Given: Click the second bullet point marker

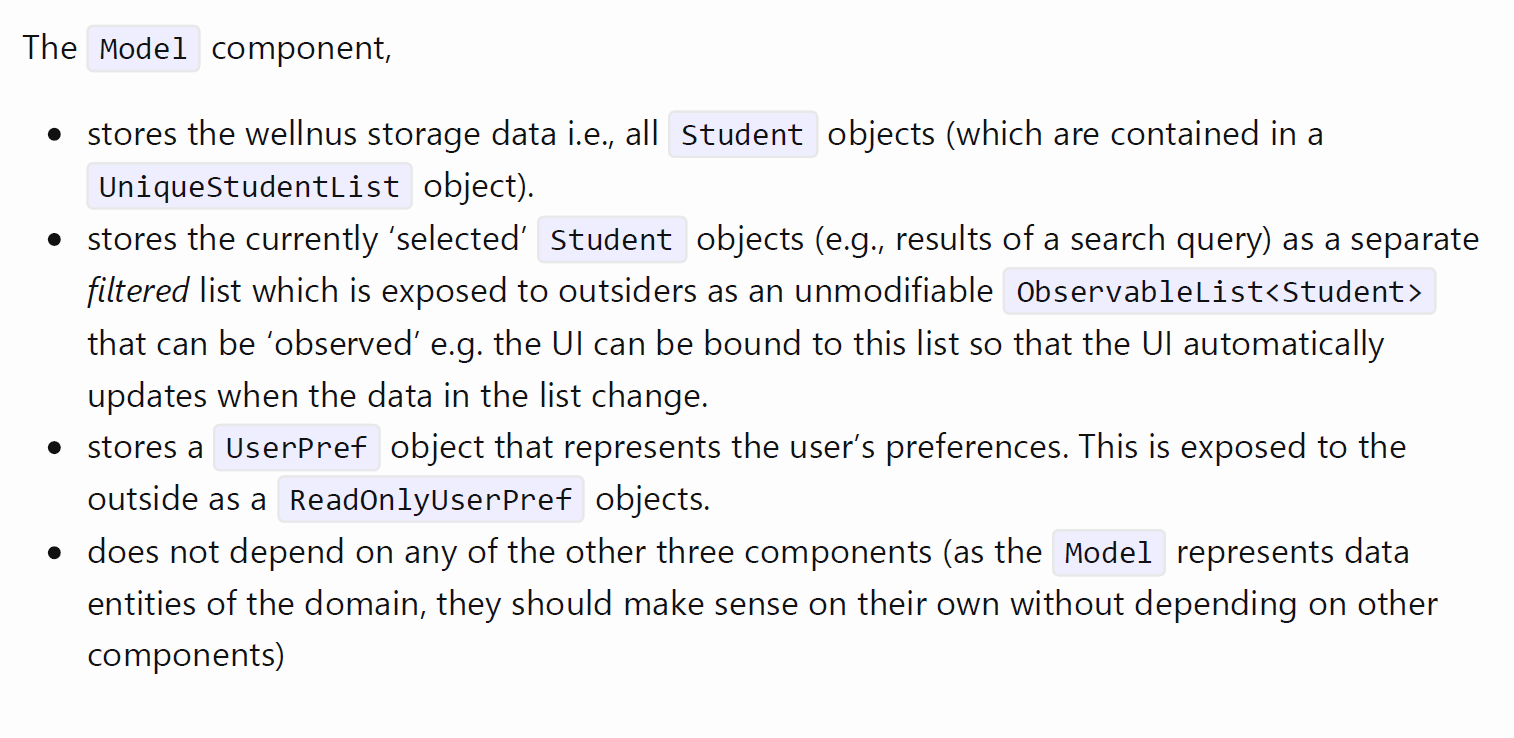Looking at the screenshot, I should pos(55,241).
